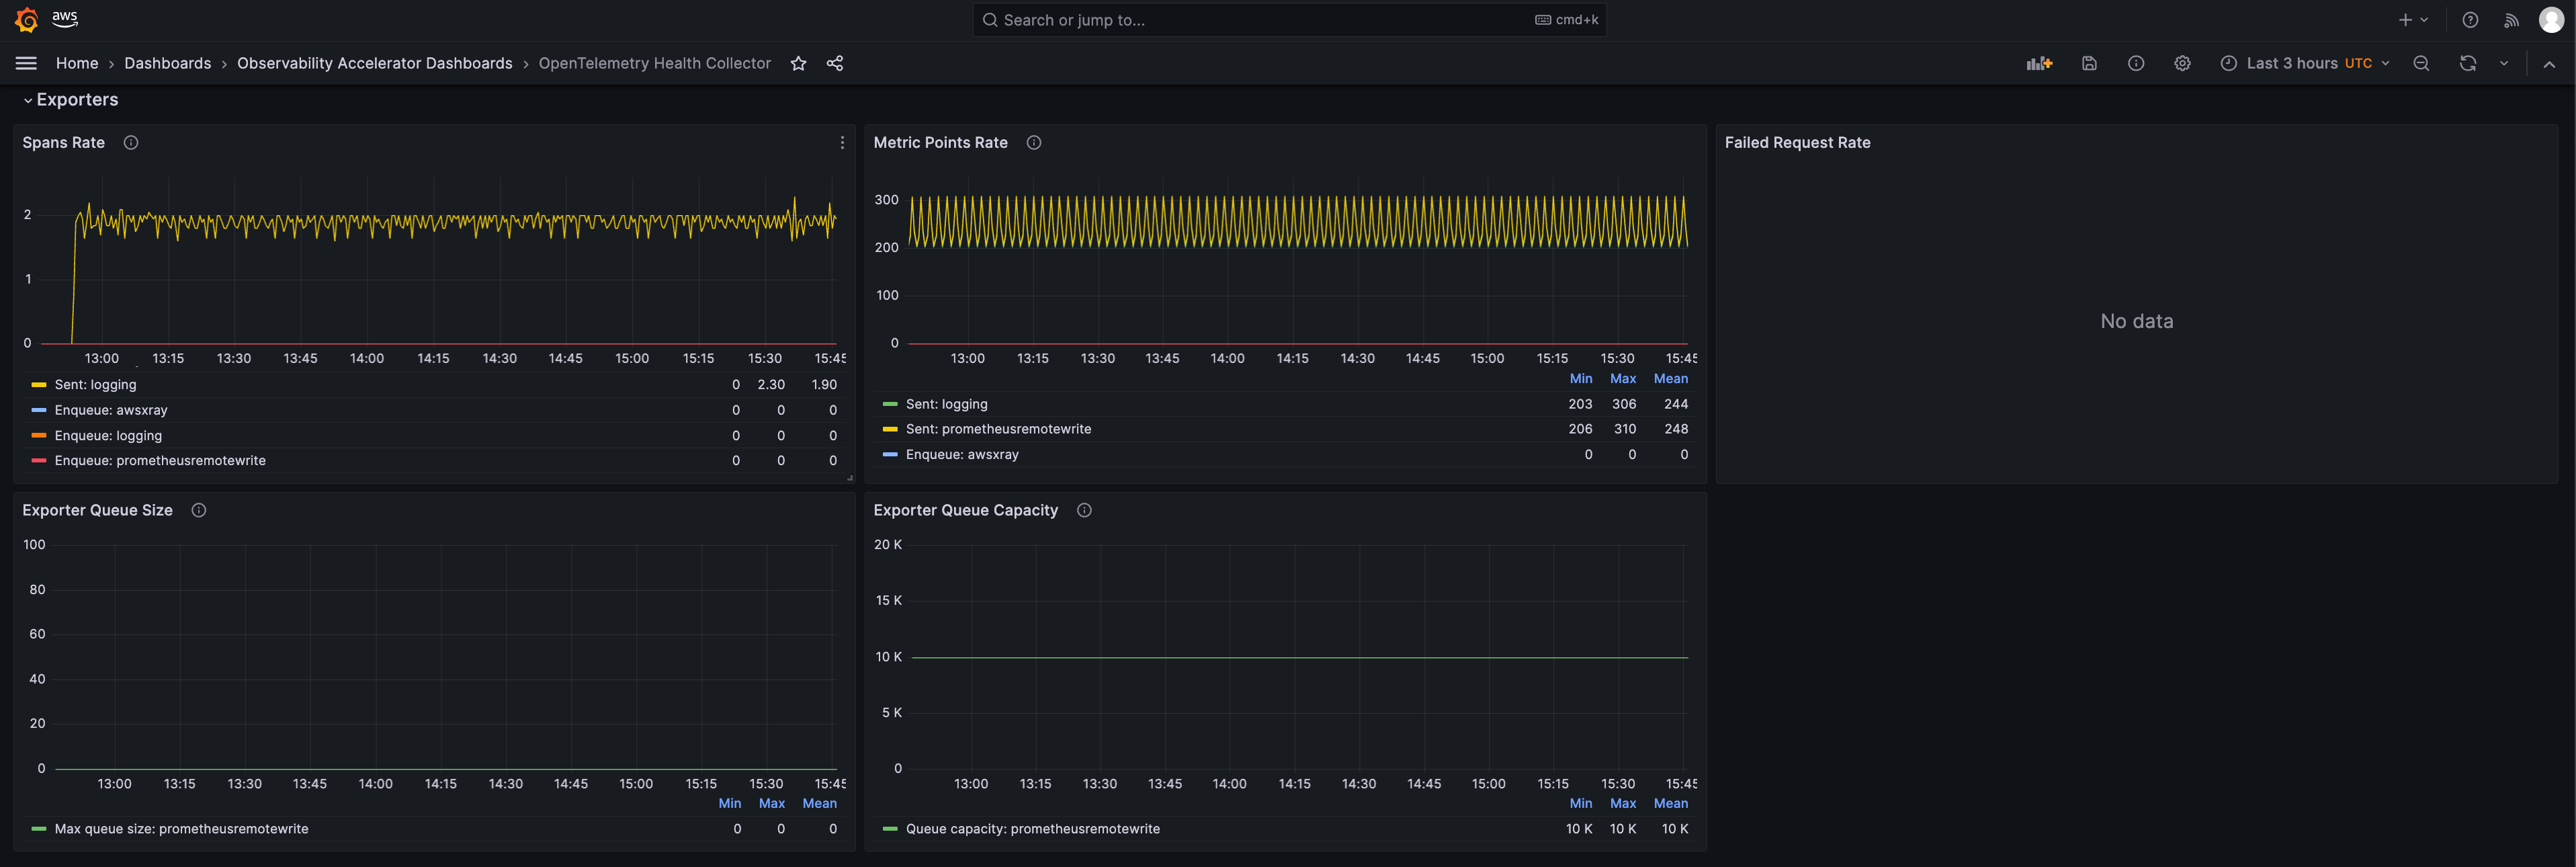The image size is (2576, 867).
Task: Click the Grafana logo
Action: pyautogui.click(x=27, y=20)
